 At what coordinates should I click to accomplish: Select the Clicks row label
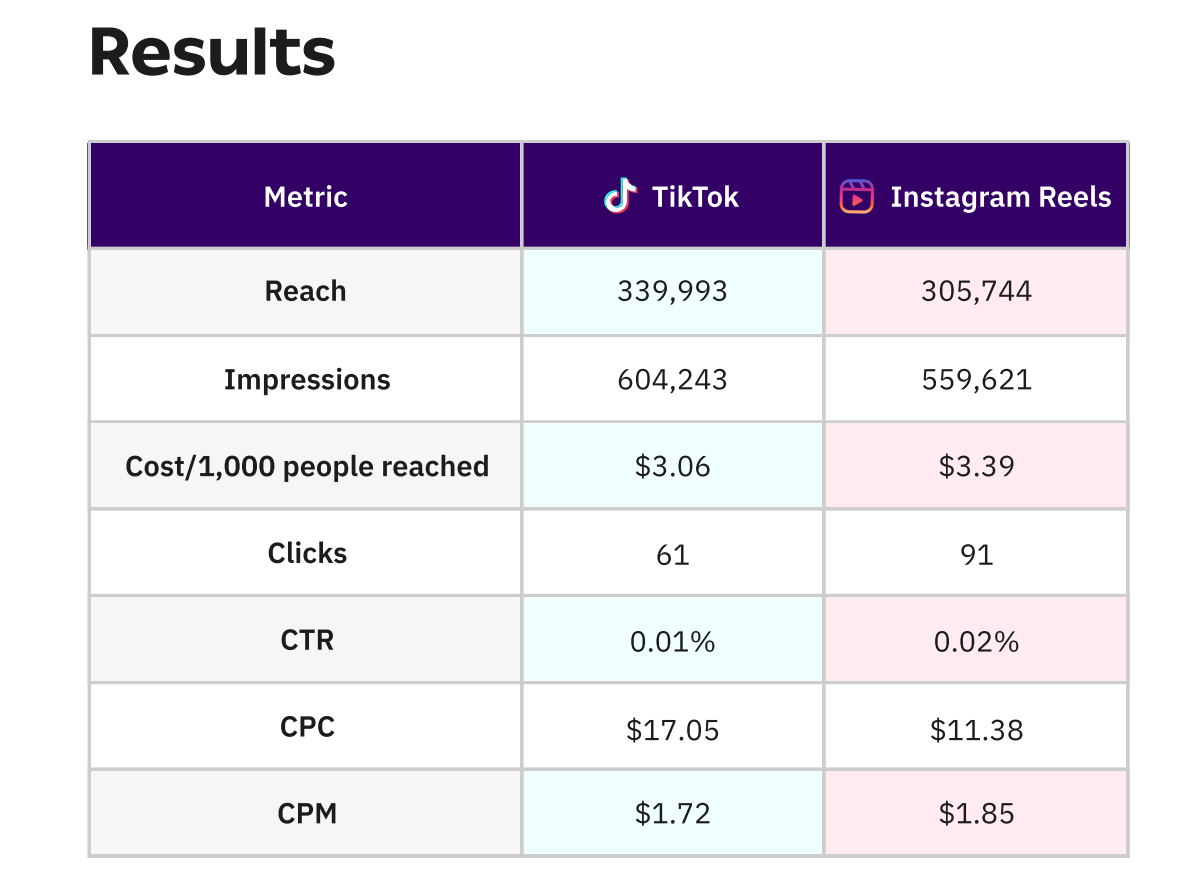click(x=307, y=553)
